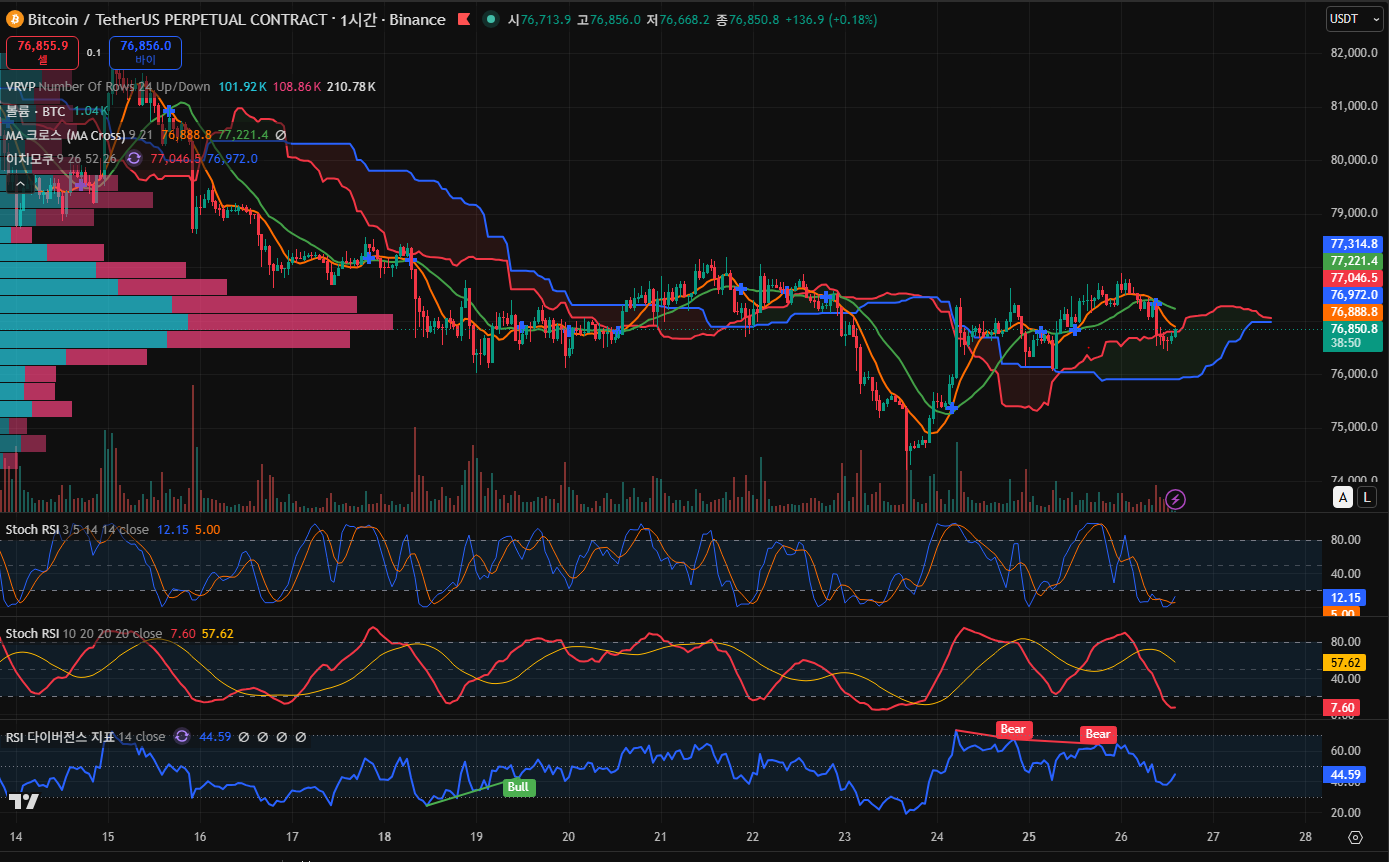1389x862 pixels.
Task: Select the Stoch RSI 10 20 20 20 legend
Action: (84, 633)
